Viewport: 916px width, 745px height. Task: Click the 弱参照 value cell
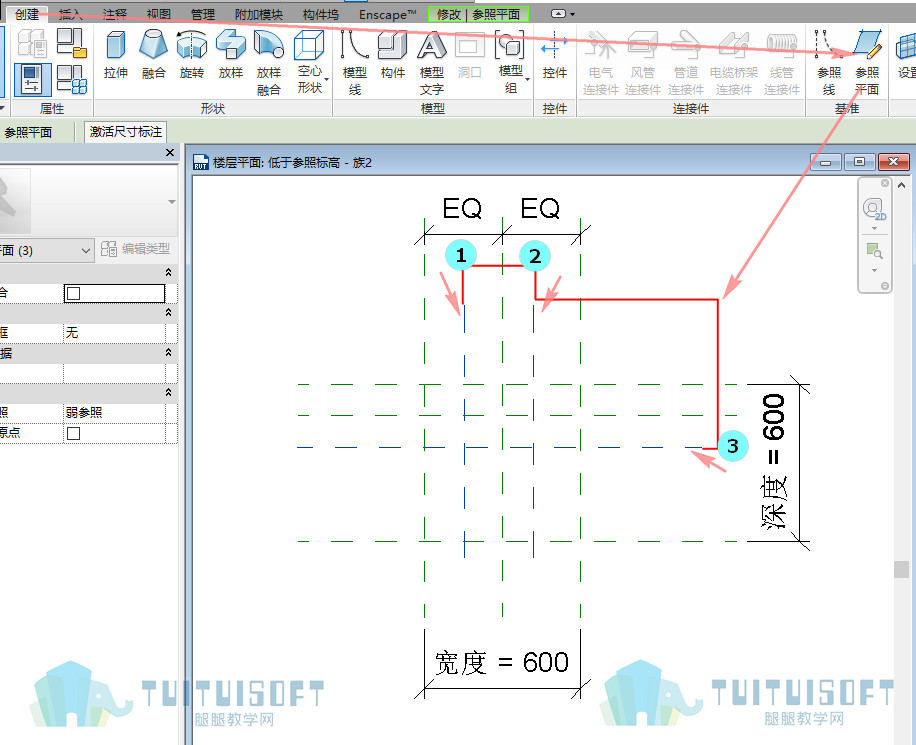tap(114, 413)
